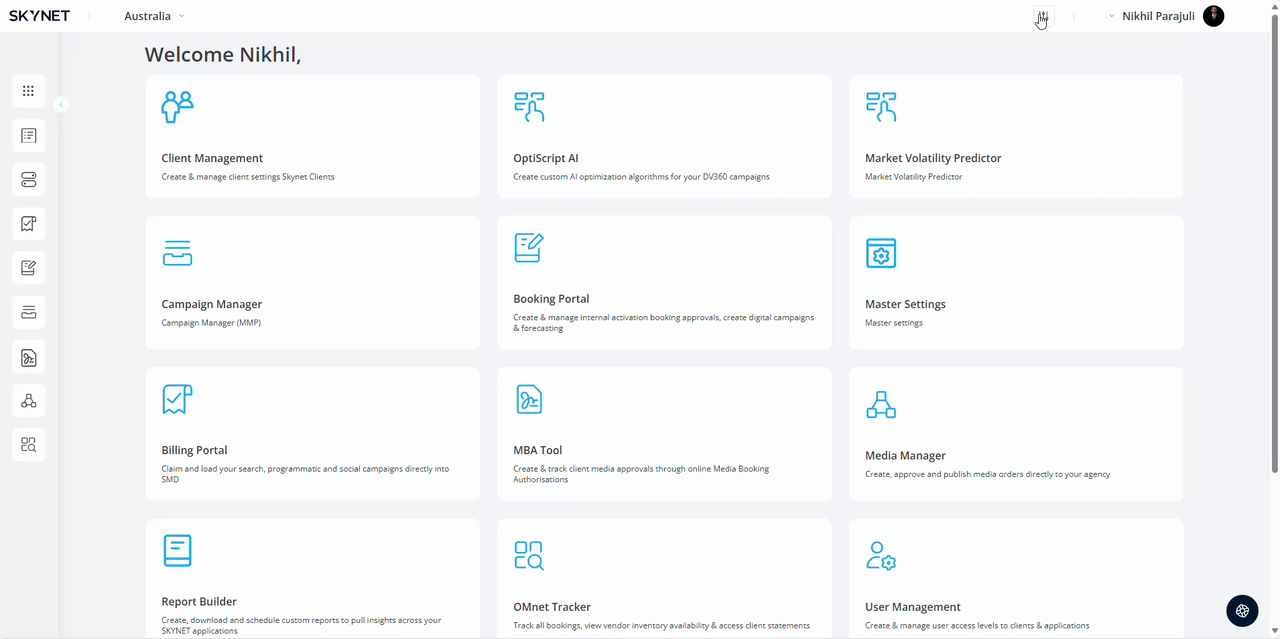Open Billing Portal from the sidebar
1280x639 pixels.
[x=28, y=224]
